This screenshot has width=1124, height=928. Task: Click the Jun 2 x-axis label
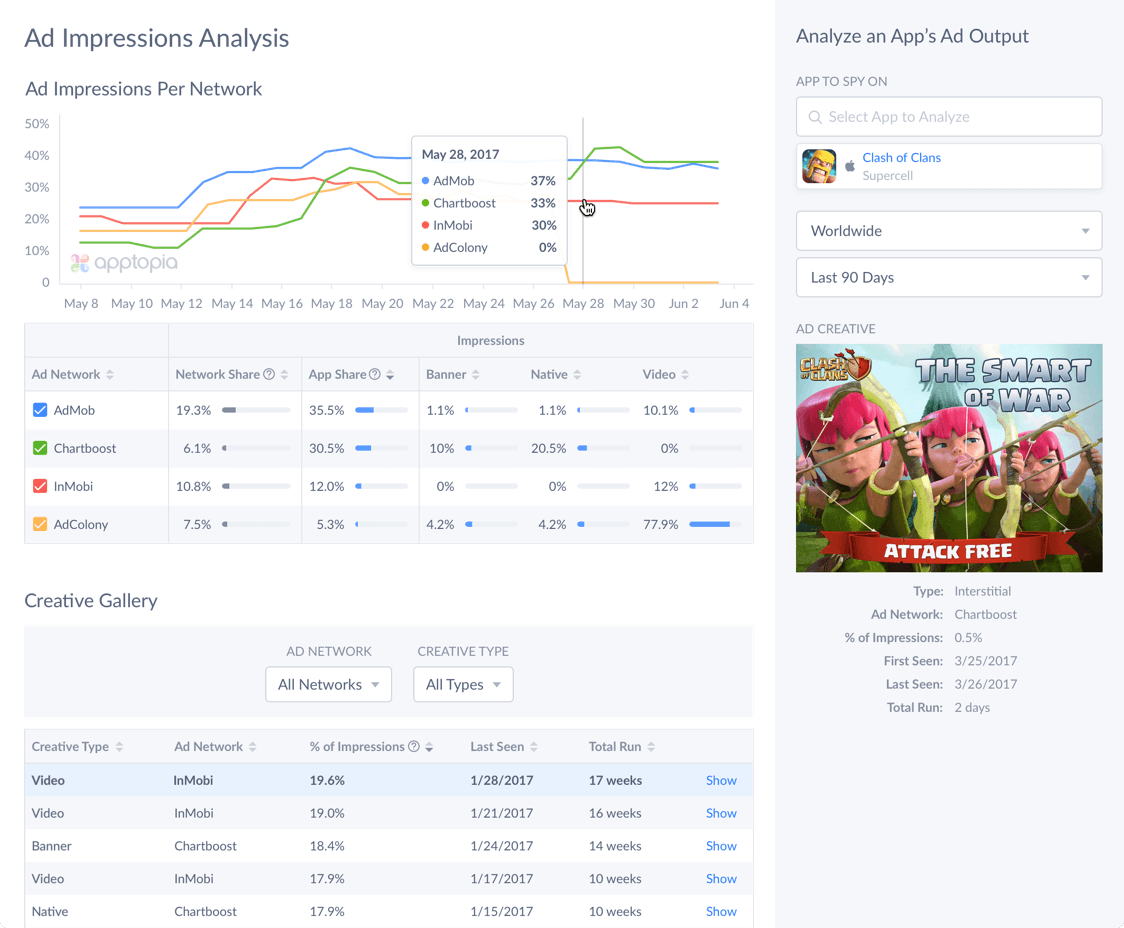[x=683, y=303]
